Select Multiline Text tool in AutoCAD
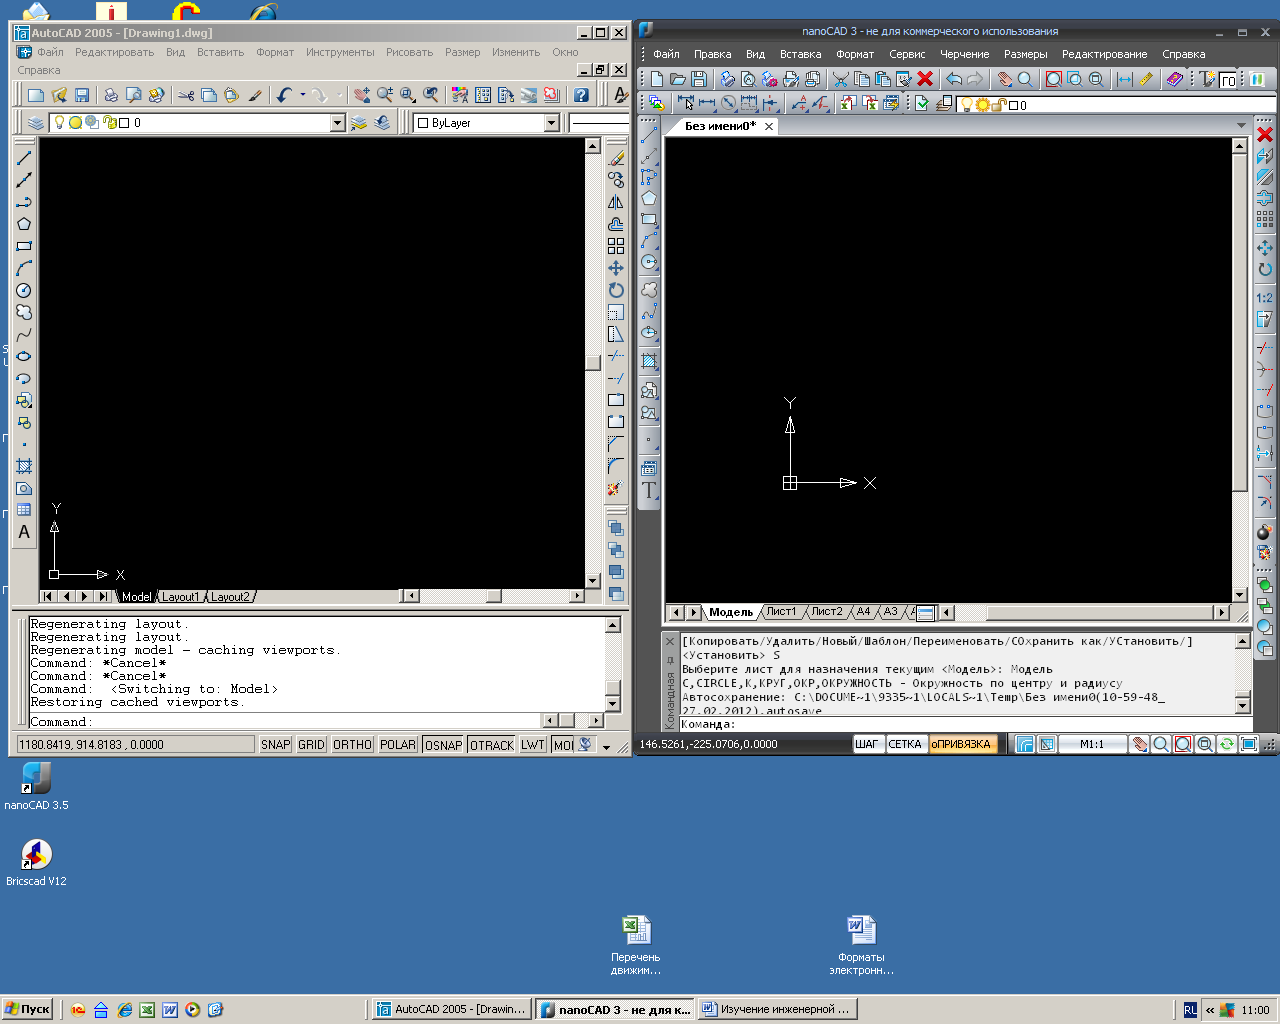Image resolution: width=1280 pixels, height=1024 pixels. (x=24, y=532)
